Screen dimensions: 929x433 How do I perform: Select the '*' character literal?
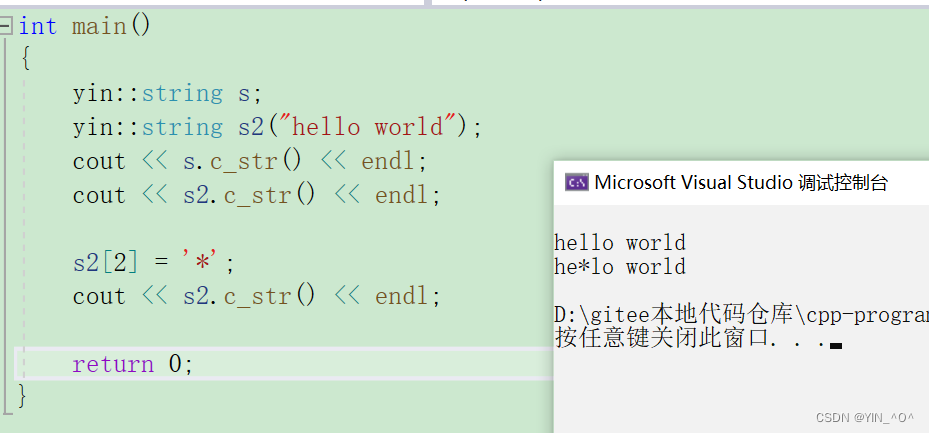tap(207, 263)
